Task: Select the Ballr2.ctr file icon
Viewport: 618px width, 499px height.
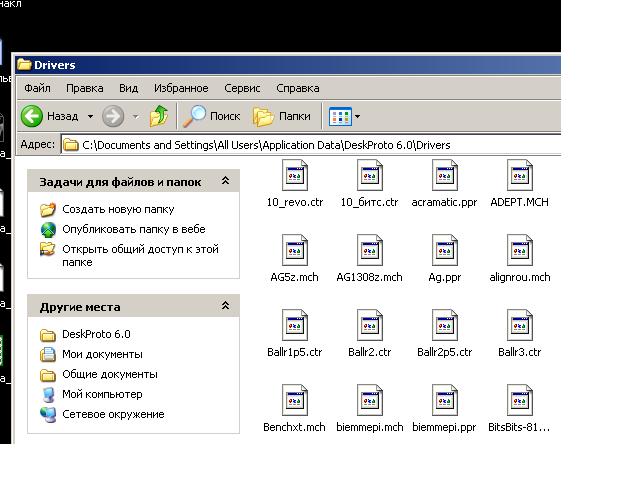Action: 369,326
